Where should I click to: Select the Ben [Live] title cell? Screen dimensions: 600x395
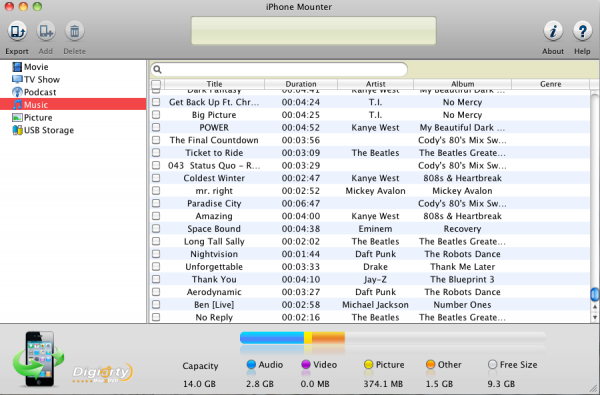[214, 305]
